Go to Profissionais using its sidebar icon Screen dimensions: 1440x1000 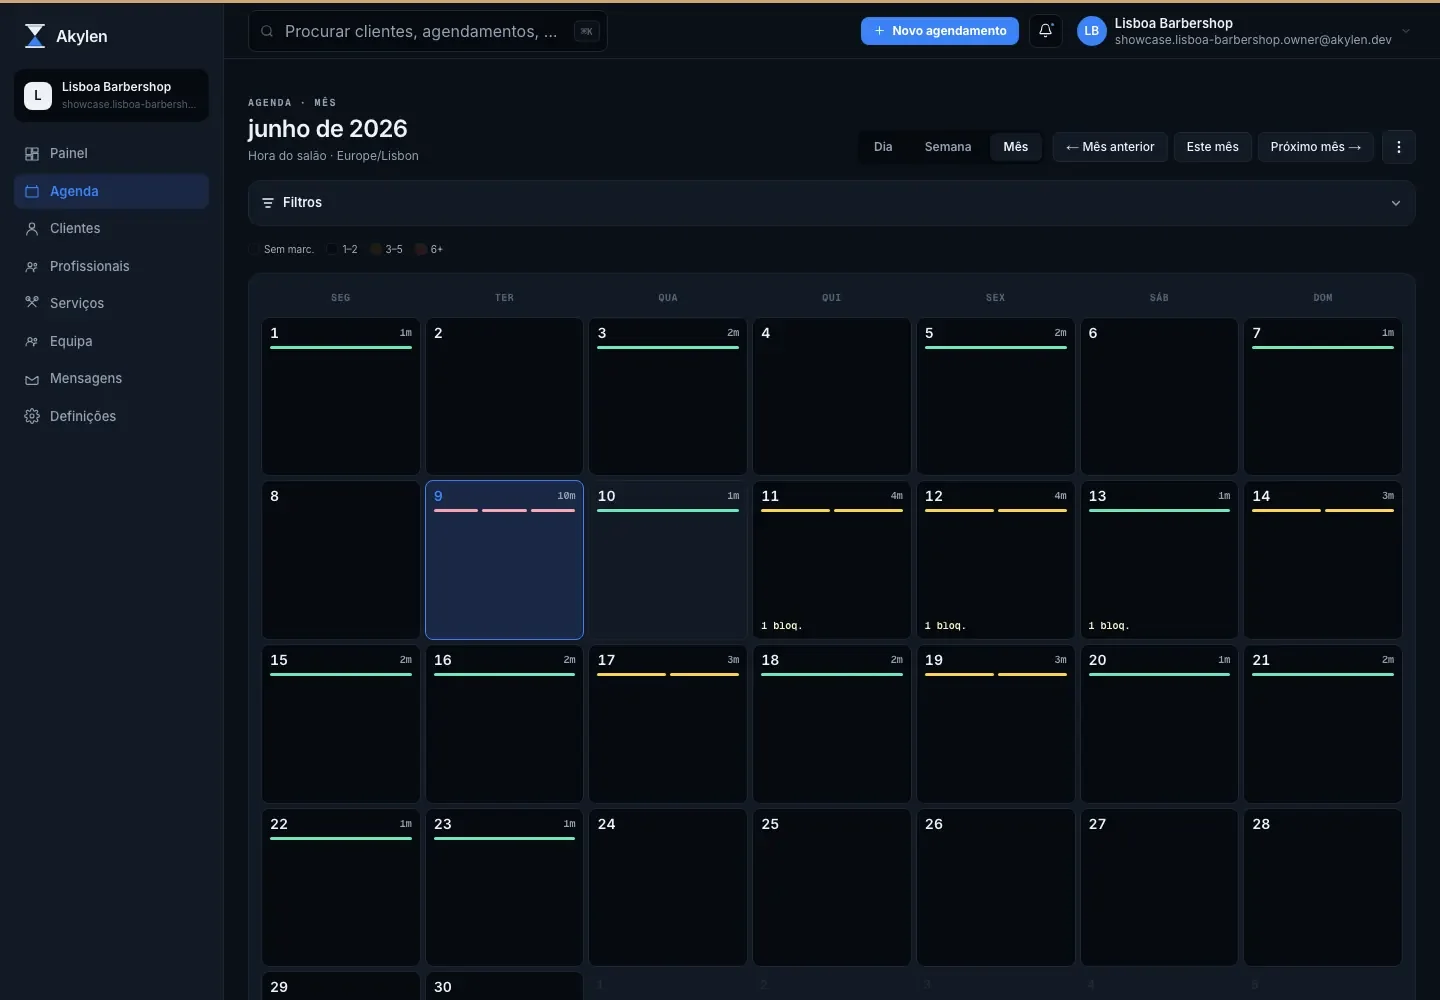32,267
